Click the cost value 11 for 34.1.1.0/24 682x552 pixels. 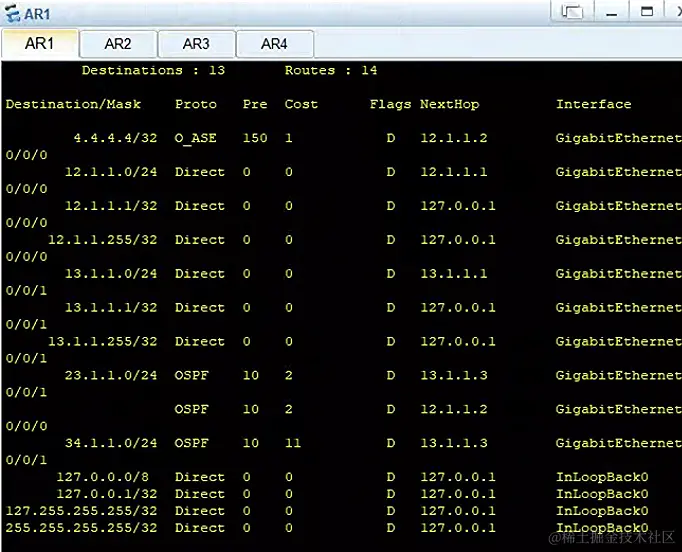293,443
